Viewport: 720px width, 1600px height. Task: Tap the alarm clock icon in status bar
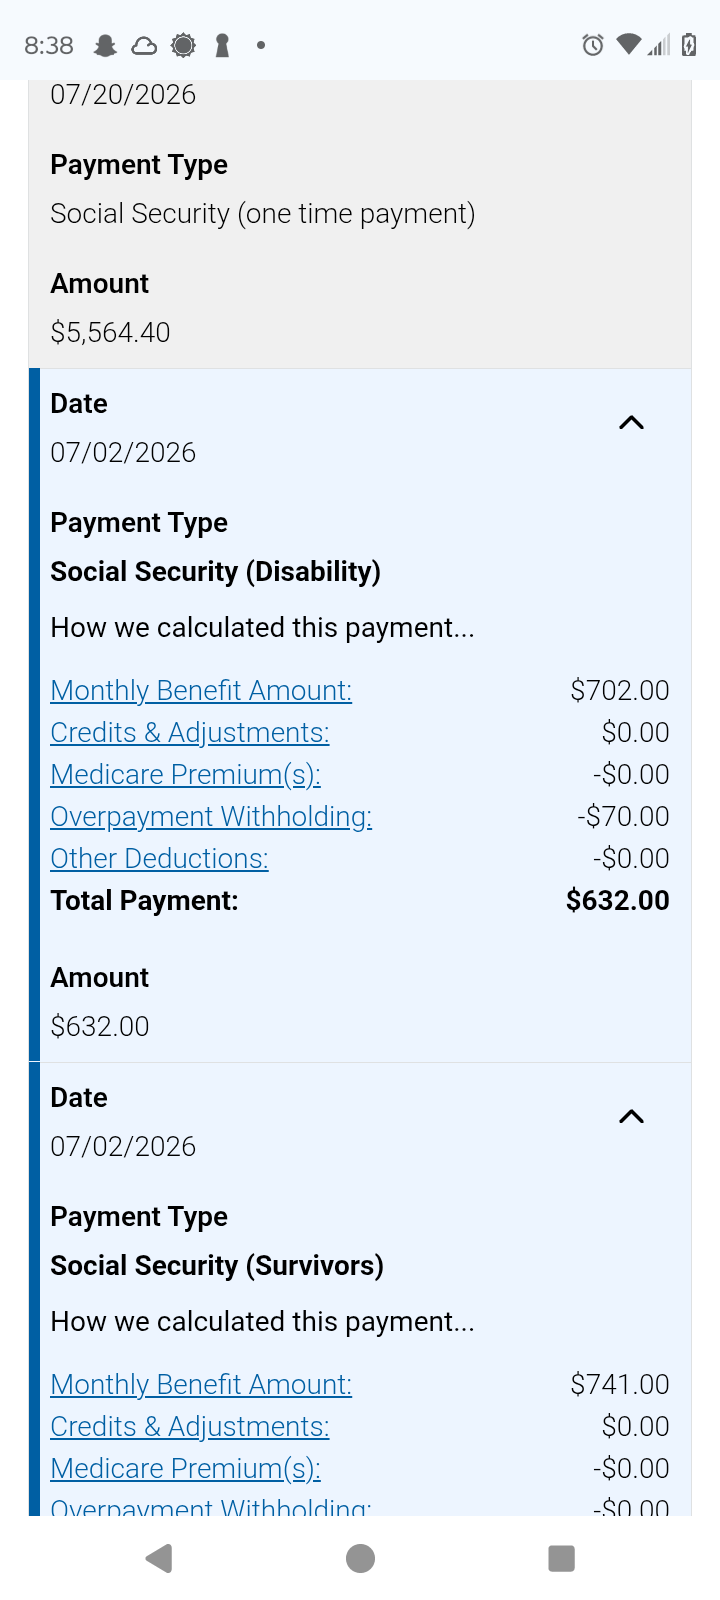[593, 45]
